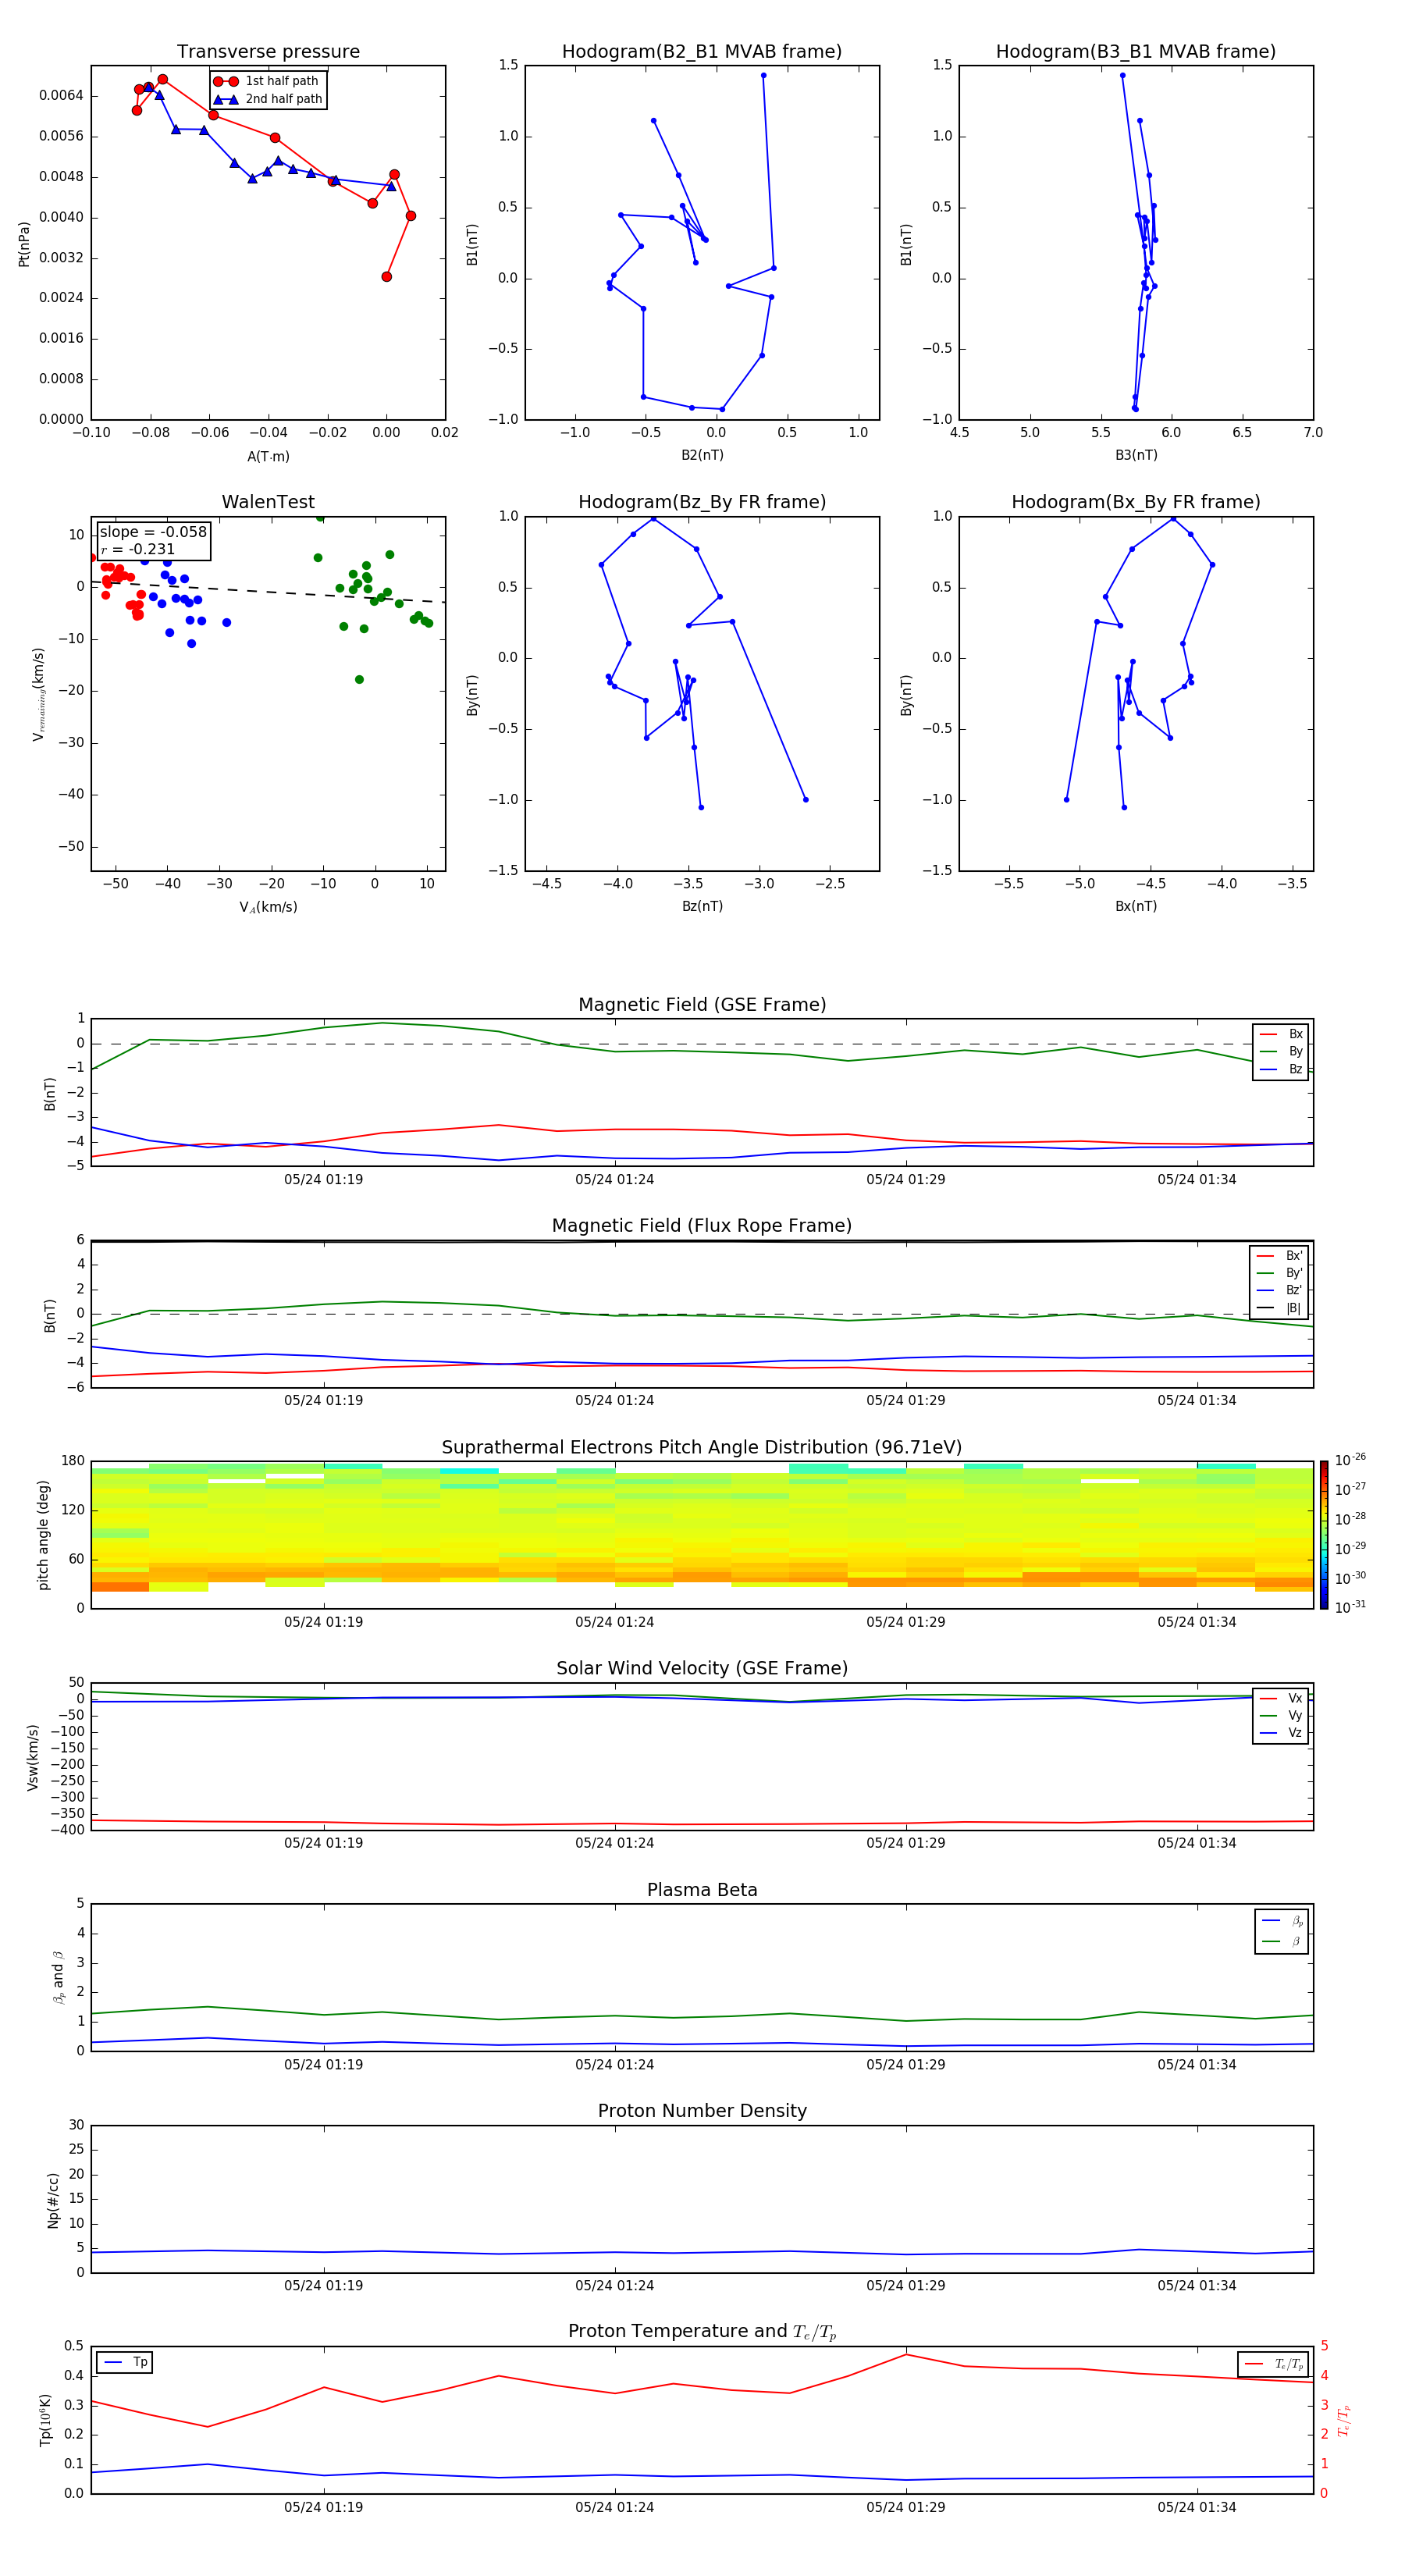1405x2576 pixels.
Task: Click the Bx' legend entry in Flux Rope plot
Action: 1280,1256
